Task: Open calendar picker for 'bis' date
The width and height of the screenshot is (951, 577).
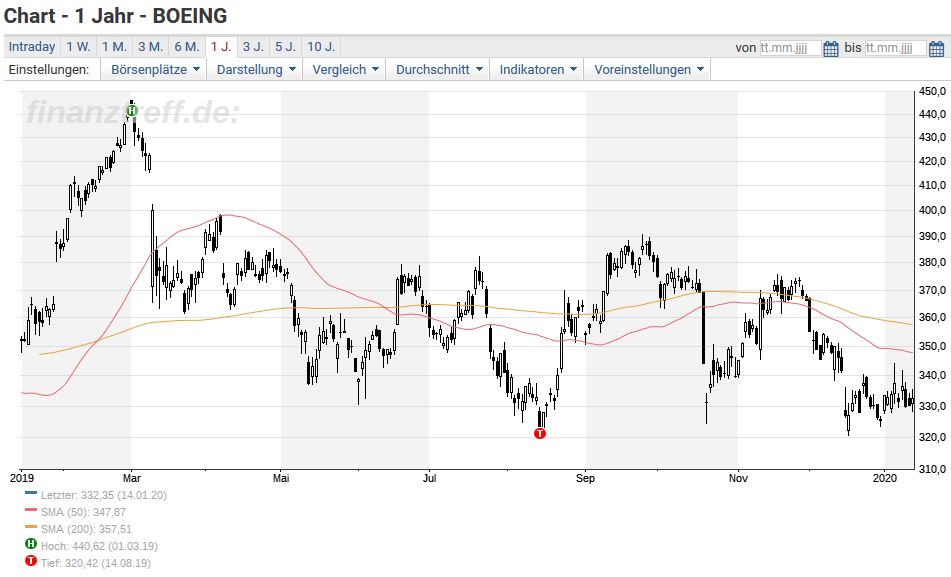Action: tap(936, 48)
